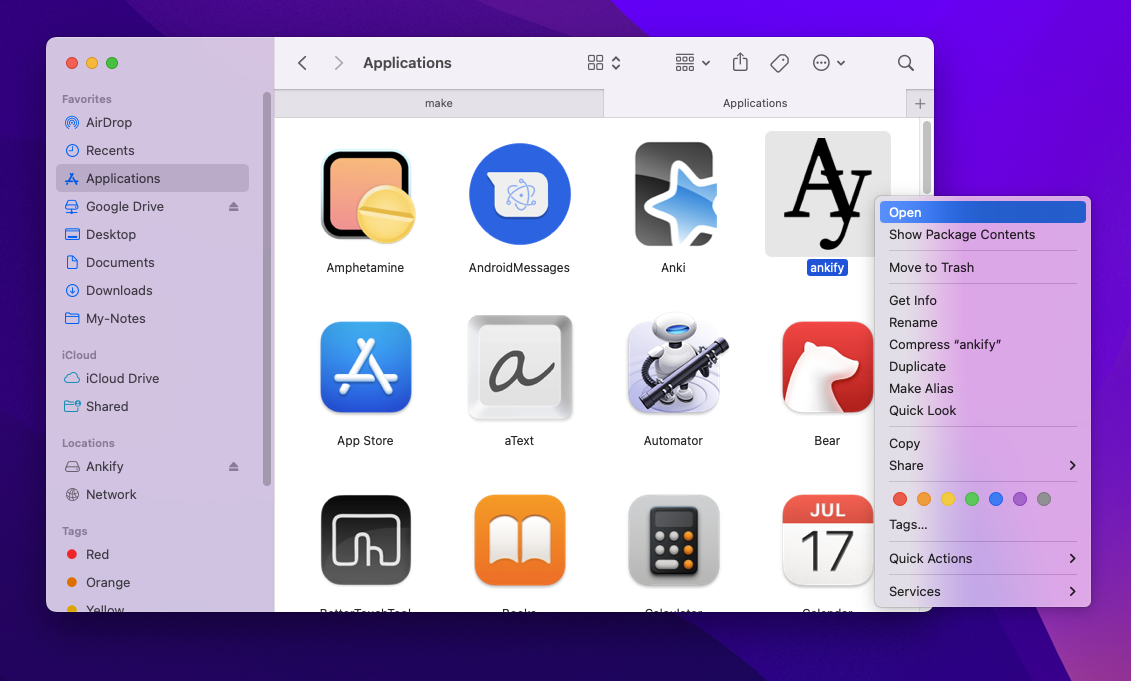Viewport: 1131px width, 681px height.
Task: Select the Anki app icon
Action: click(x=674, y=194)
